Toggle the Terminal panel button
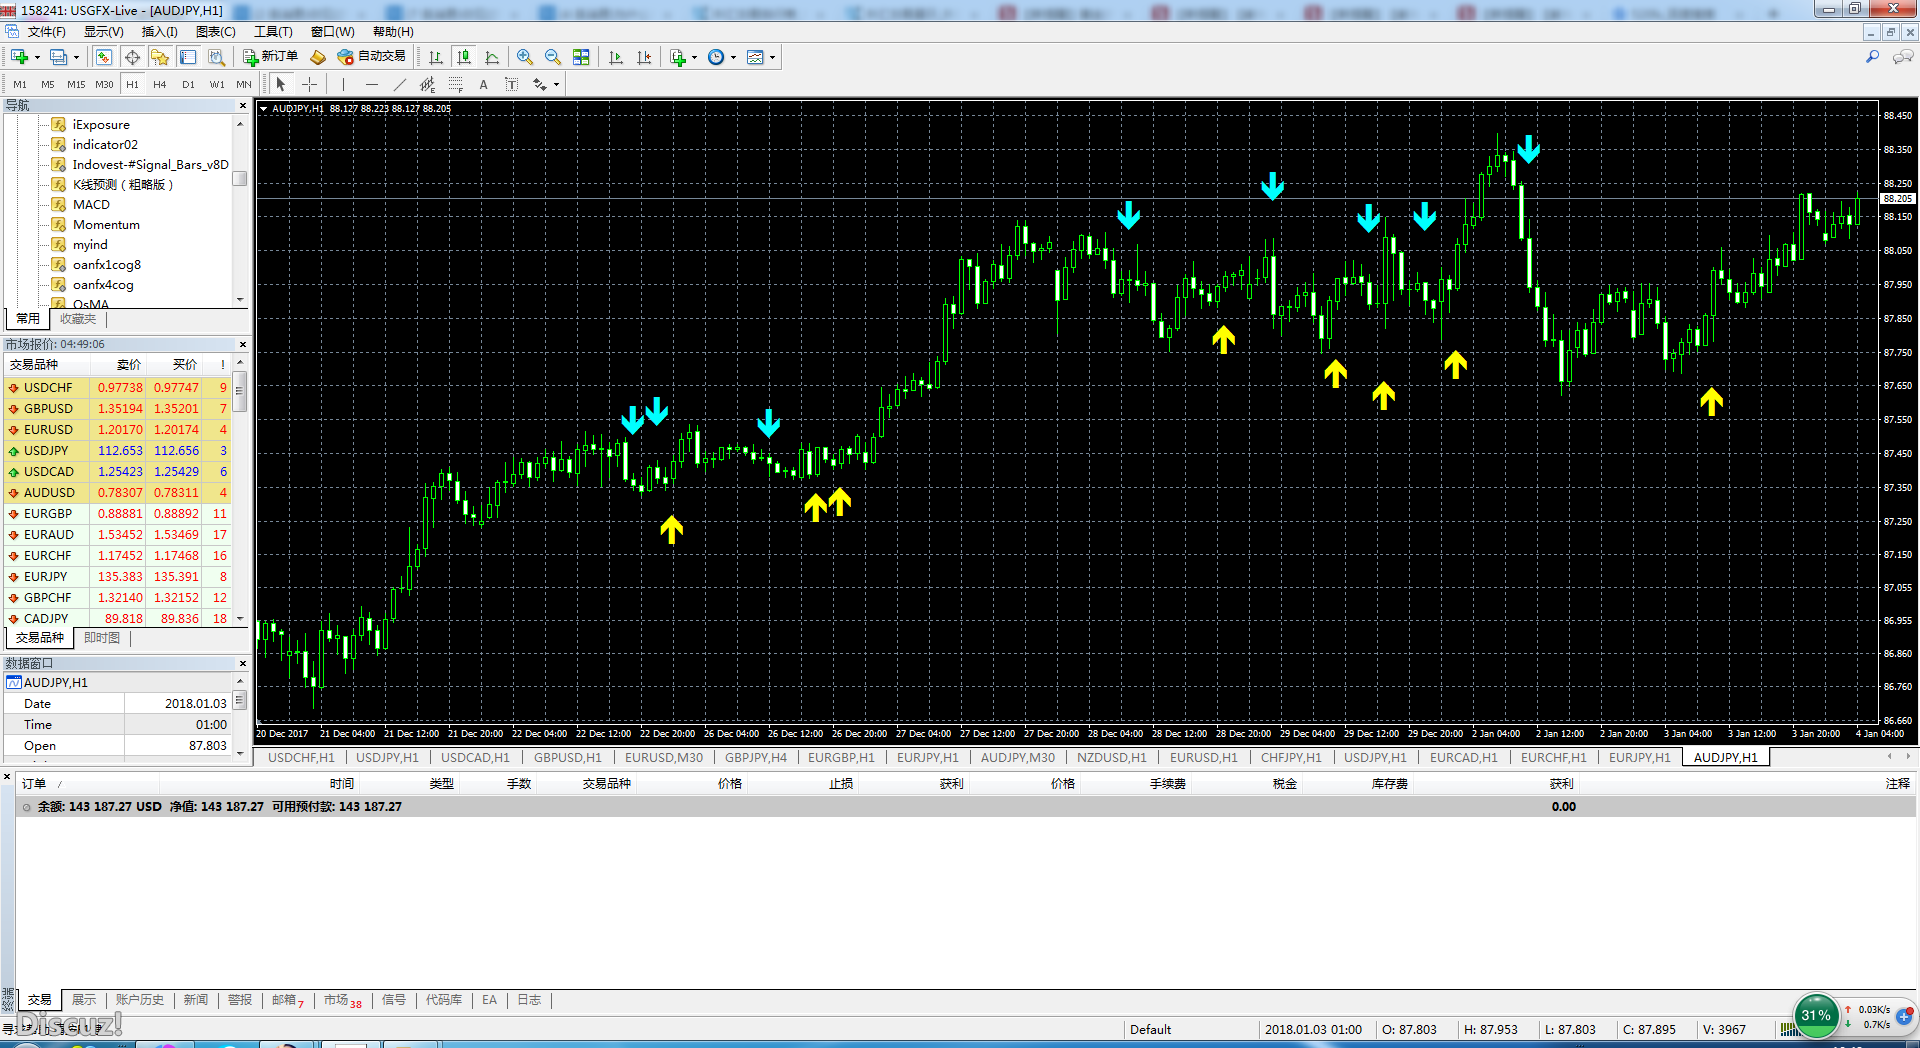1920x1048 pixels. point(188,57)
